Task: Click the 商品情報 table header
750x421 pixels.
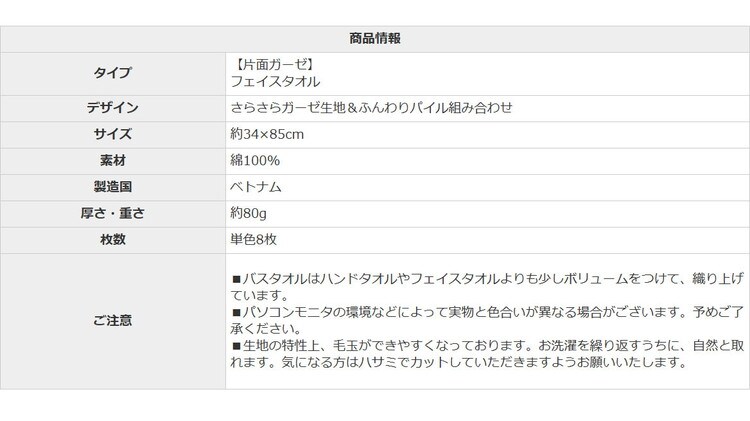Action: (376, 39)
